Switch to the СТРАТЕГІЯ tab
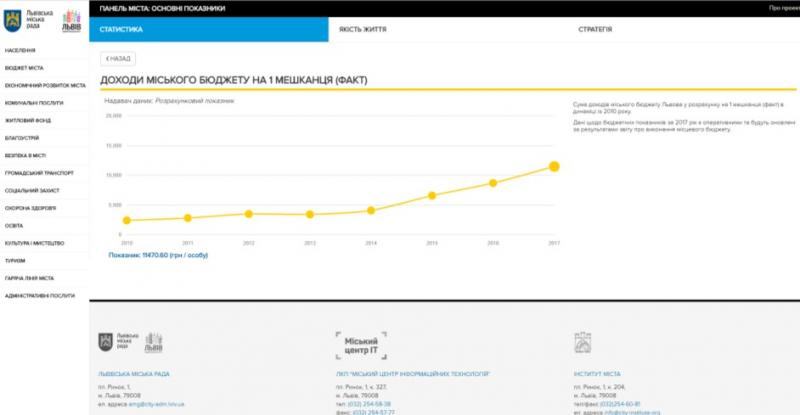 tap(595, 30)
